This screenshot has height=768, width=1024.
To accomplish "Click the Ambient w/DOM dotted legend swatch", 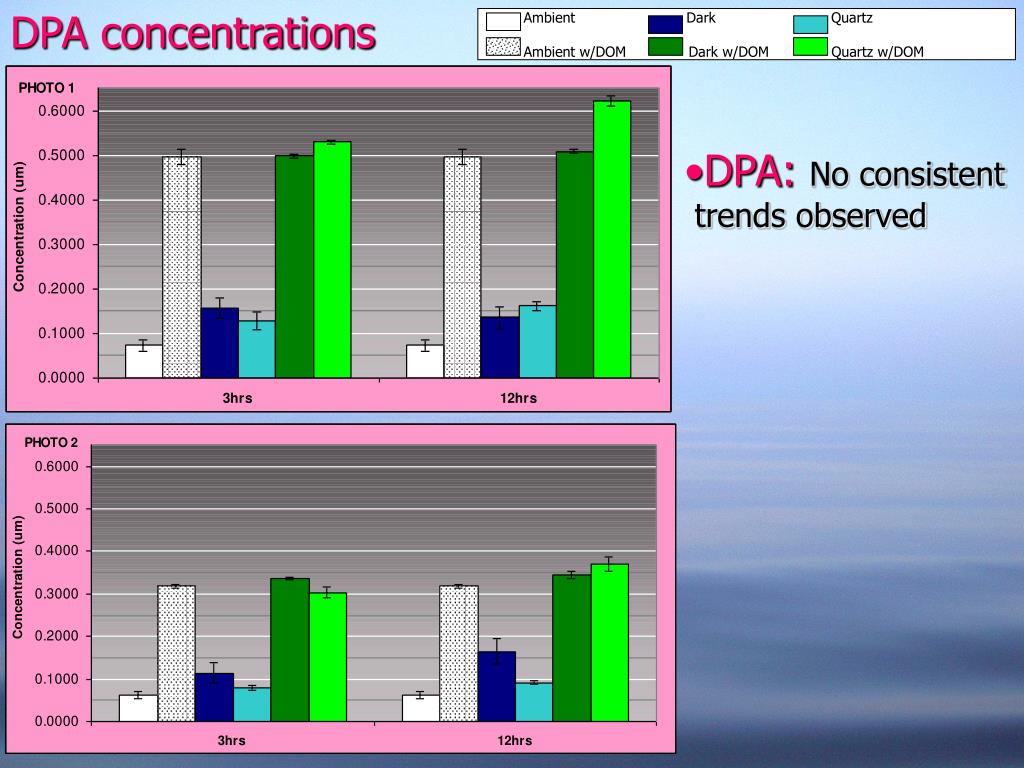I will click(503, 47).
